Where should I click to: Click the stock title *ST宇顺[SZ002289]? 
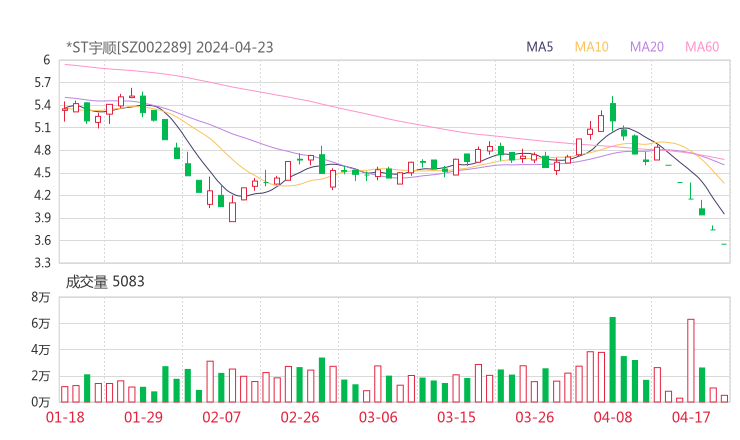point(129,47)
